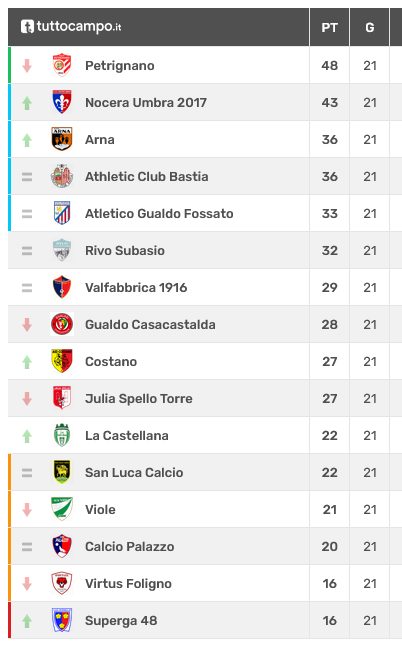The height and width of the screenshot is (649, 402).
Task: Click the equals sign beside Rivo Subasio
Action: [27, 250]
